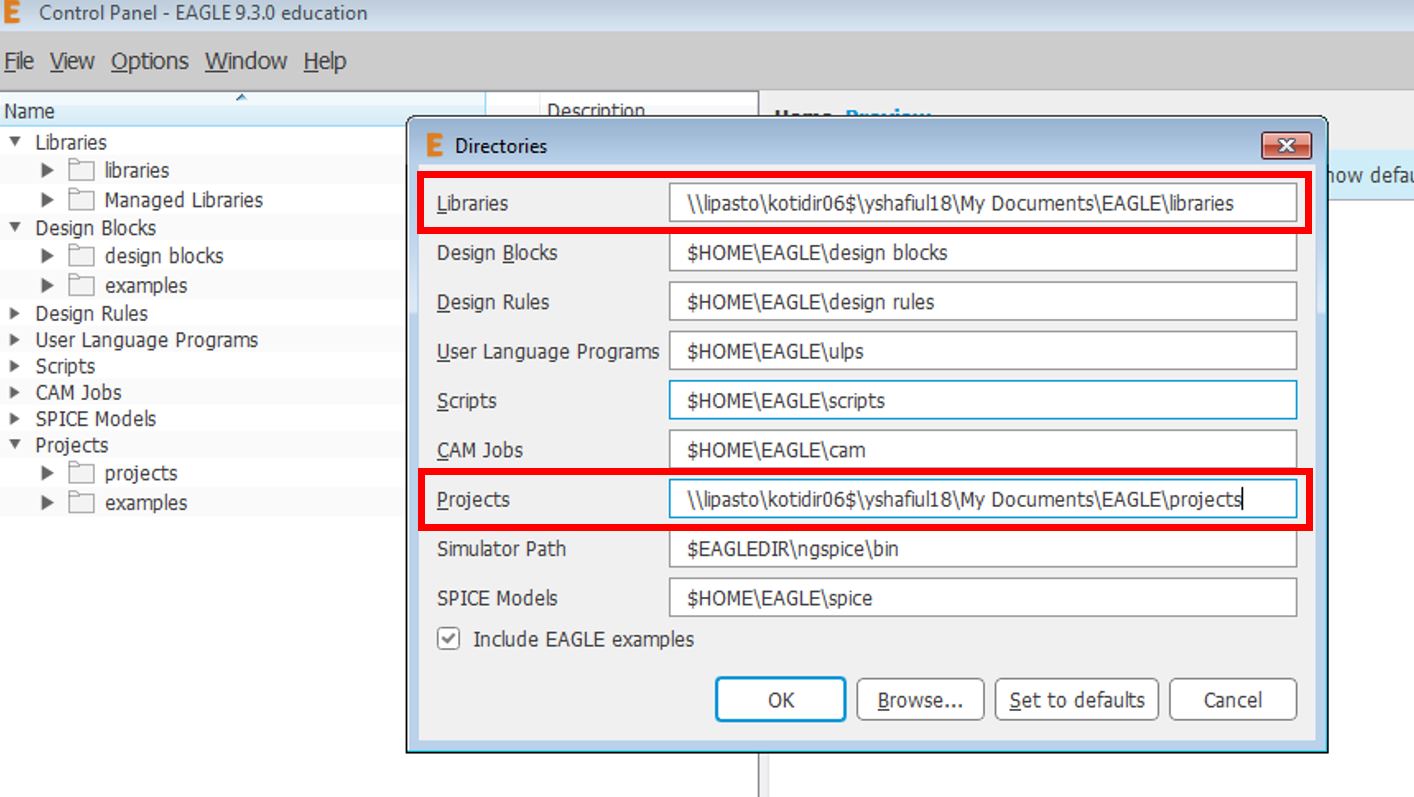Expand the libraries subfolder
This screenshot has height=797, width=1414.
47,170
